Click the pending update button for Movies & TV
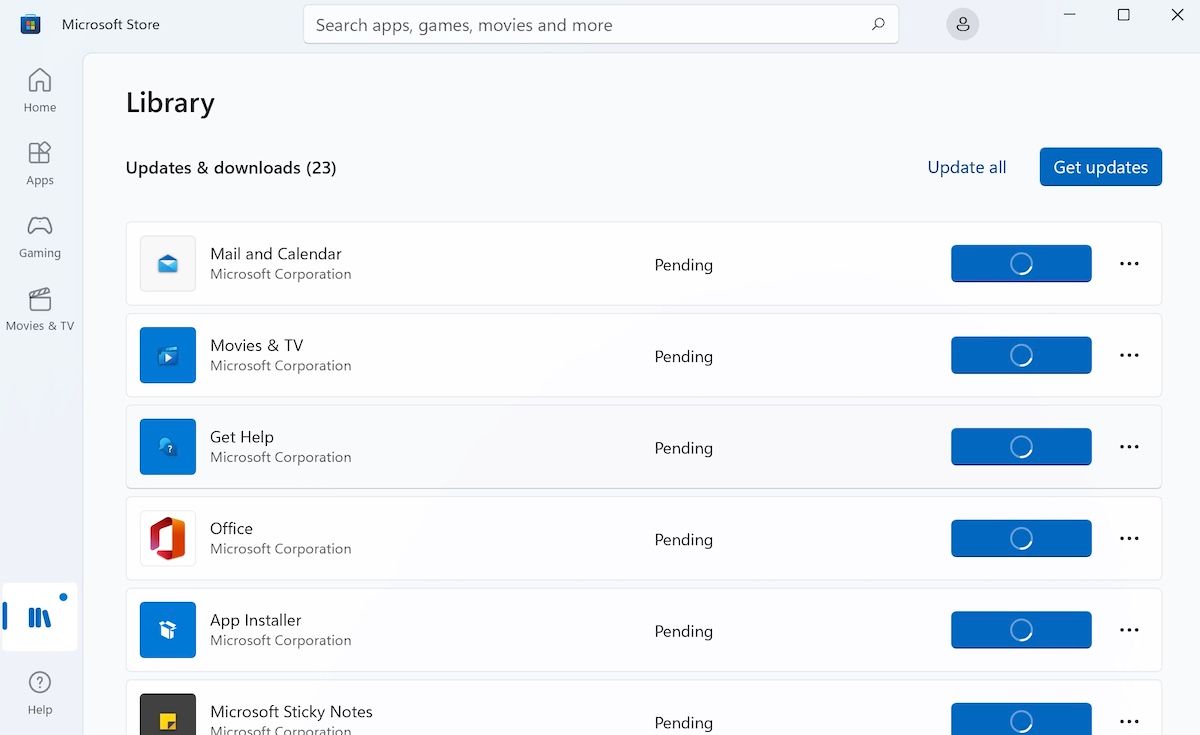 [x=1020, y=355]
